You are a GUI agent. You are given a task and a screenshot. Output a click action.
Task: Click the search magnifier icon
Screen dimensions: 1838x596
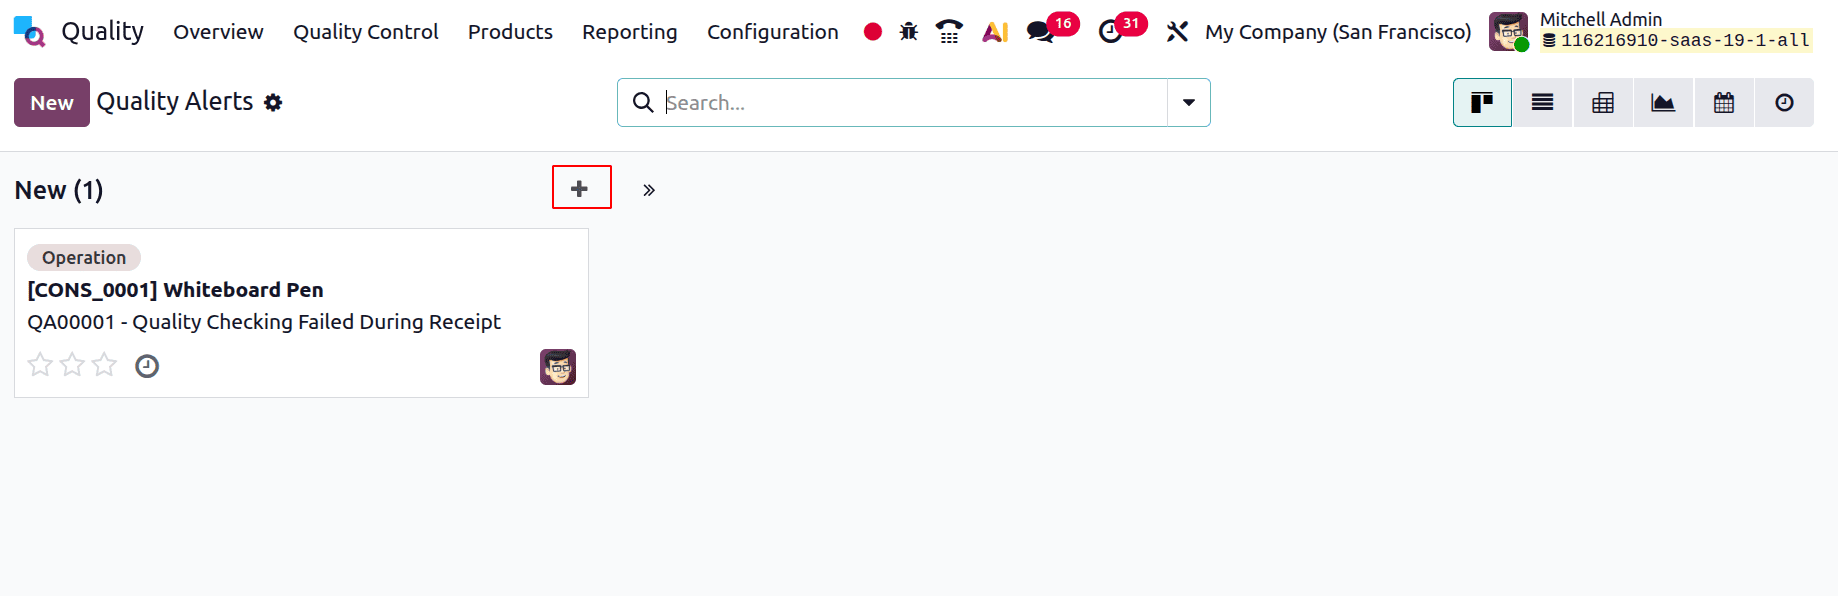click(x=643, y=102)
